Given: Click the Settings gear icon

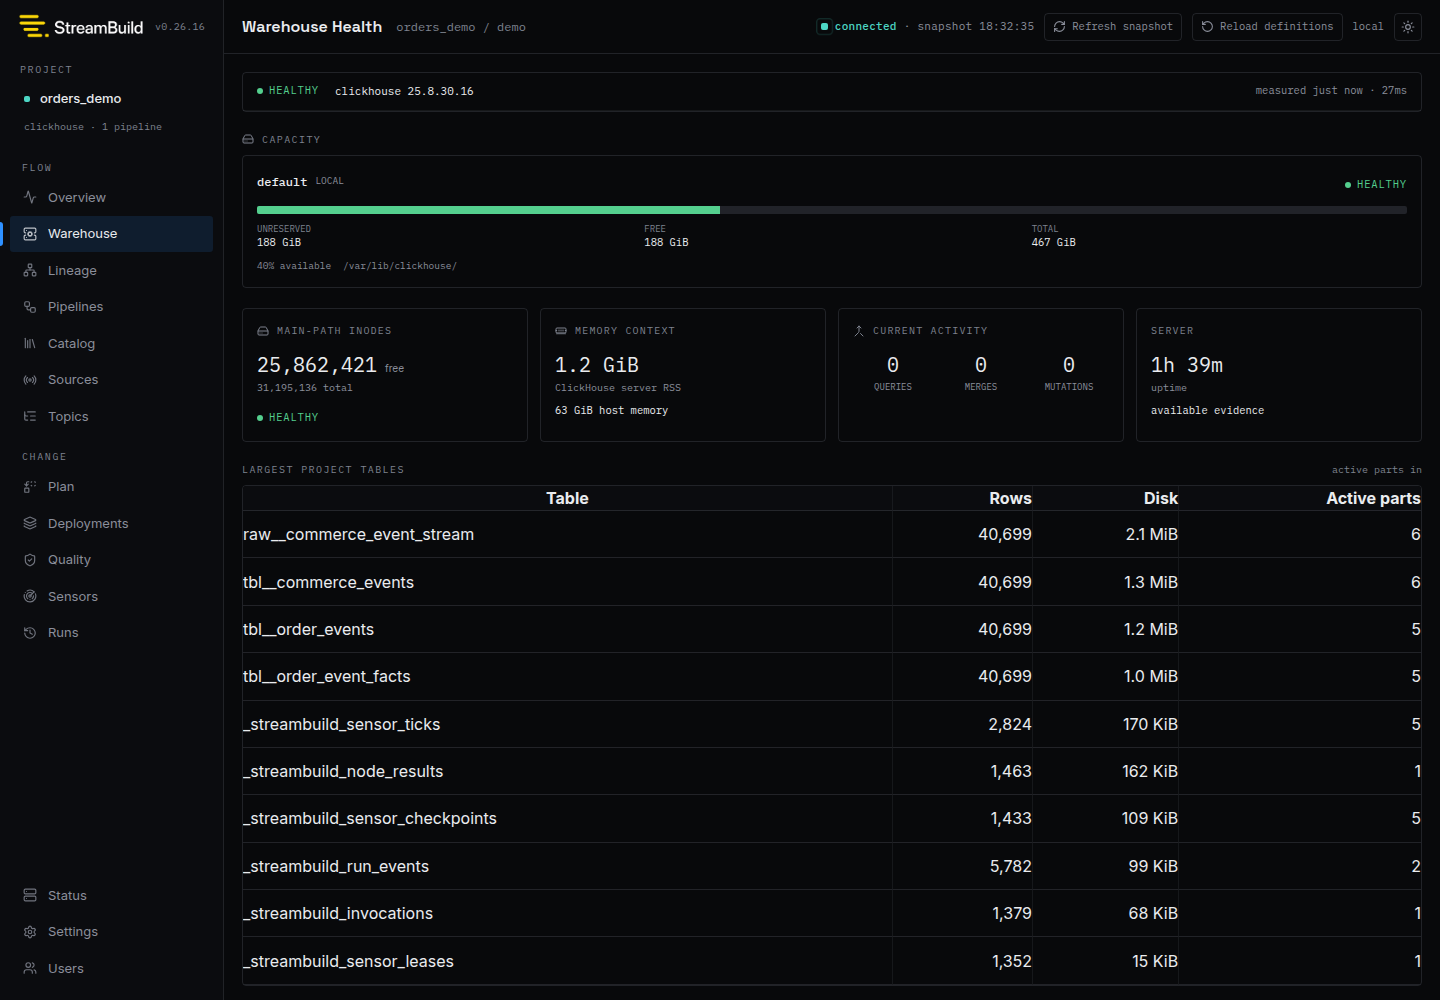Looking at the screenshot, I should click(x=30, y=932).
